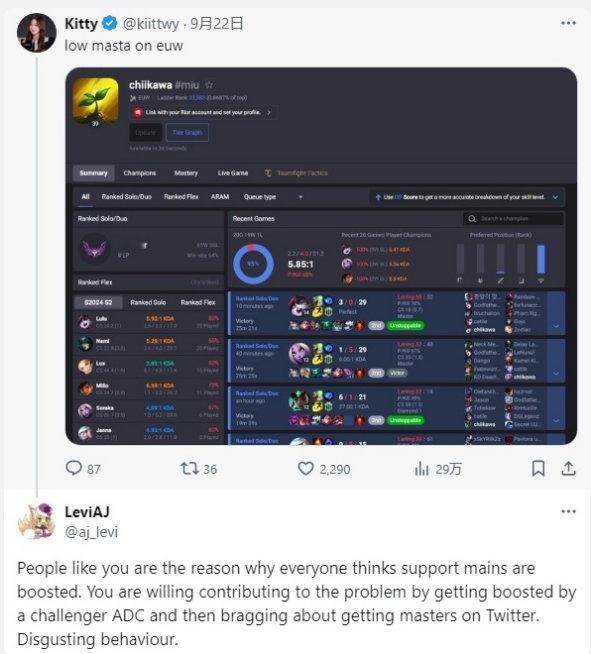The image size is (591, 654).
Task: Open more options on LeviAJ's reply
Action: [568, 511]
